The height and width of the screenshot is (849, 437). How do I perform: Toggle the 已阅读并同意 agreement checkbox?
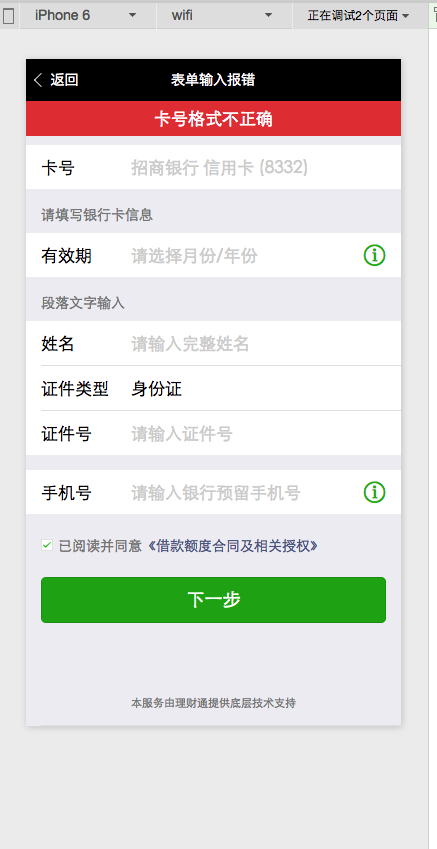coord(47,545)
